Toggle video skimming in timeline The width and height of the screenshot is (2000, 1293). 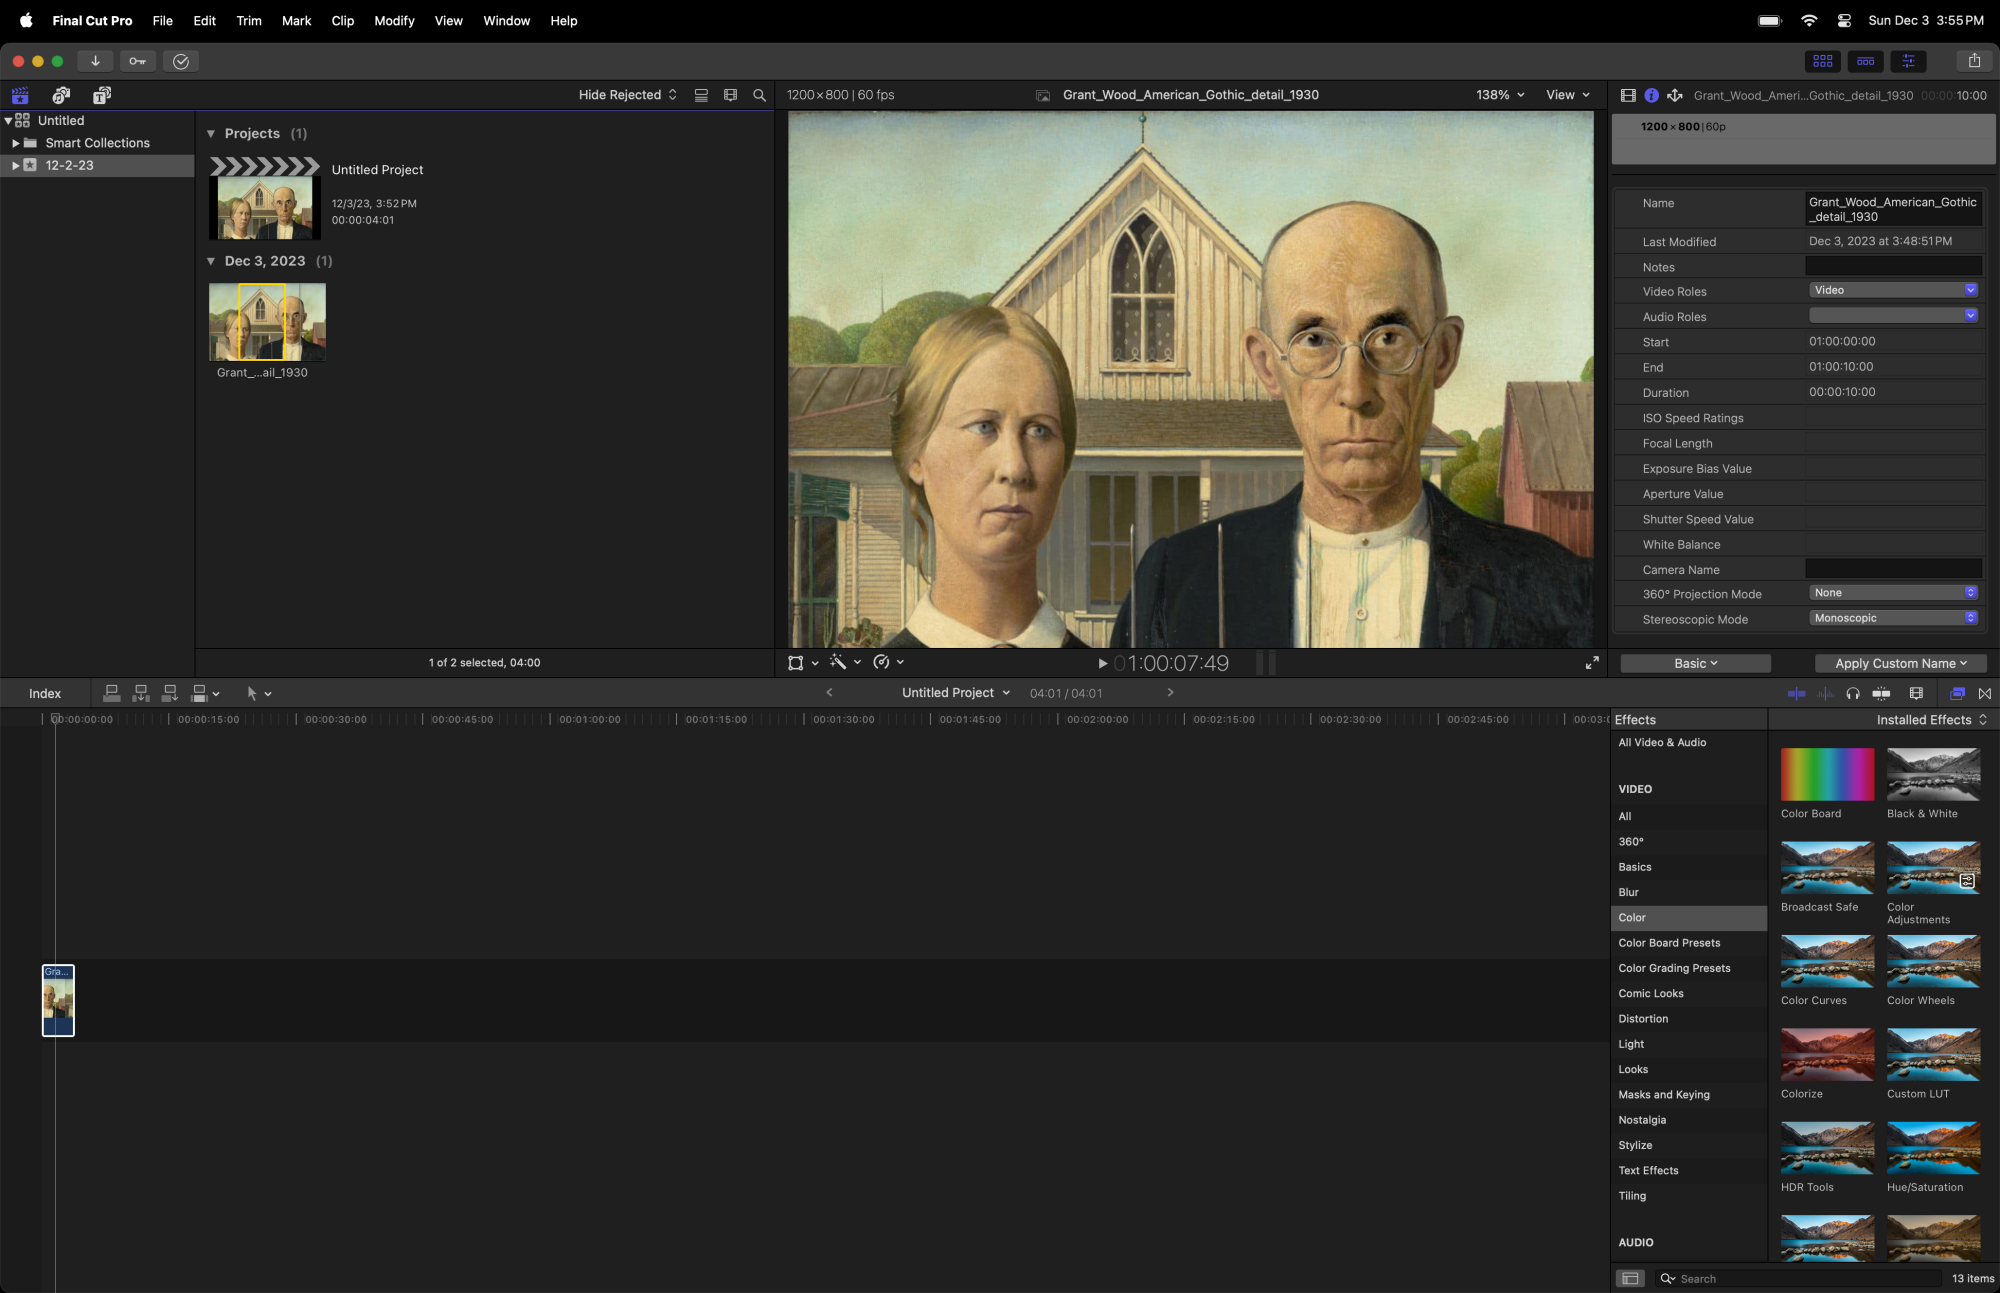click(x=1796, y=693)
